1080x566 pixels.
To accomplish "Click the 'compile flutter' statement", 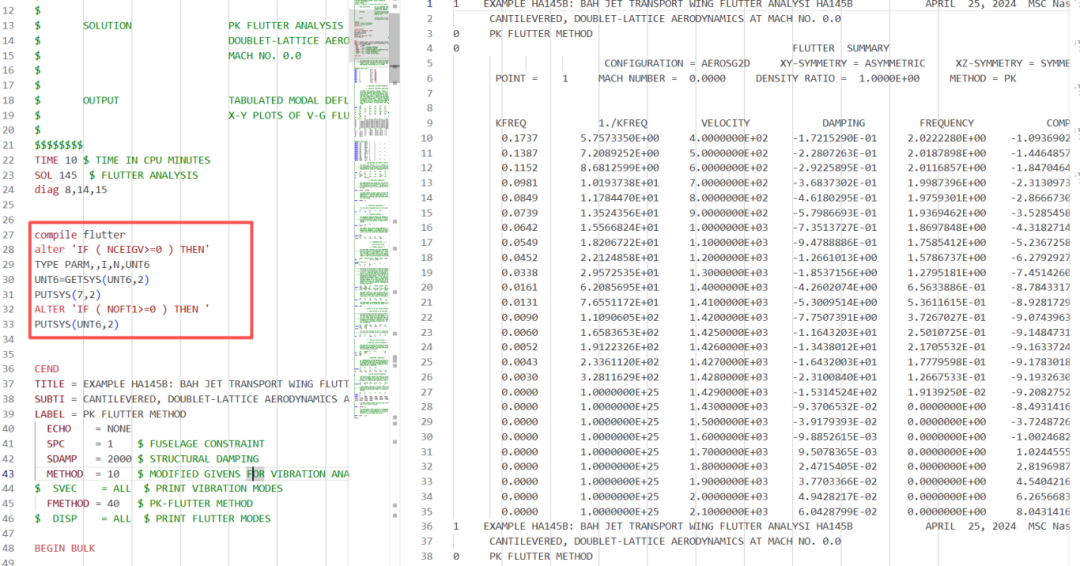I will tap(80, 235).
